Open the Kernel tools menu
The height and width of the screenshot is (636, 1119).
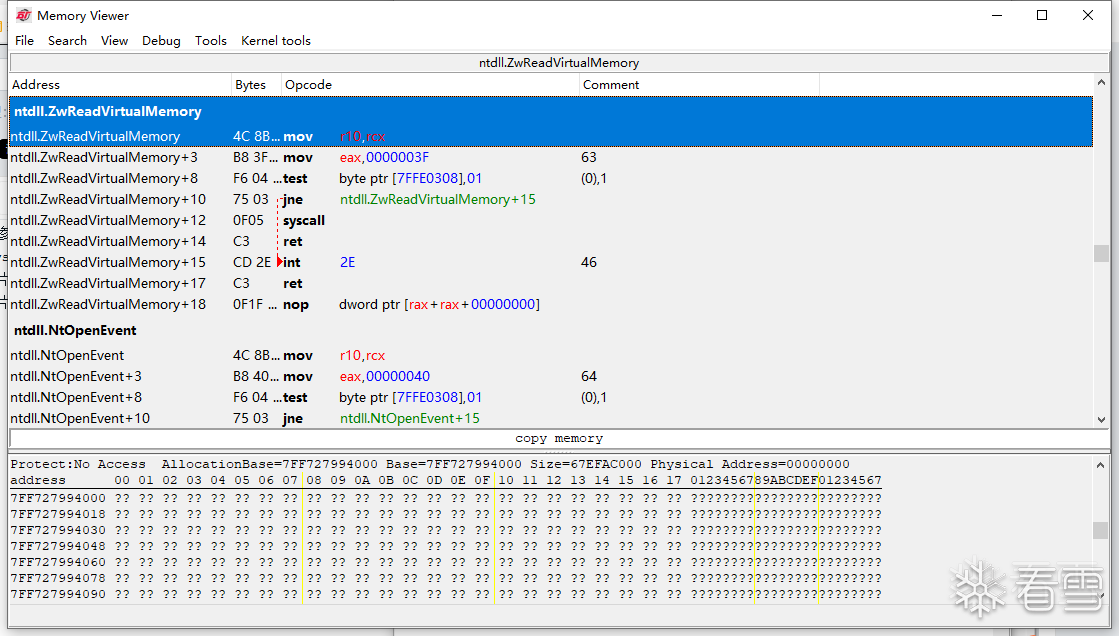[275, 41]
